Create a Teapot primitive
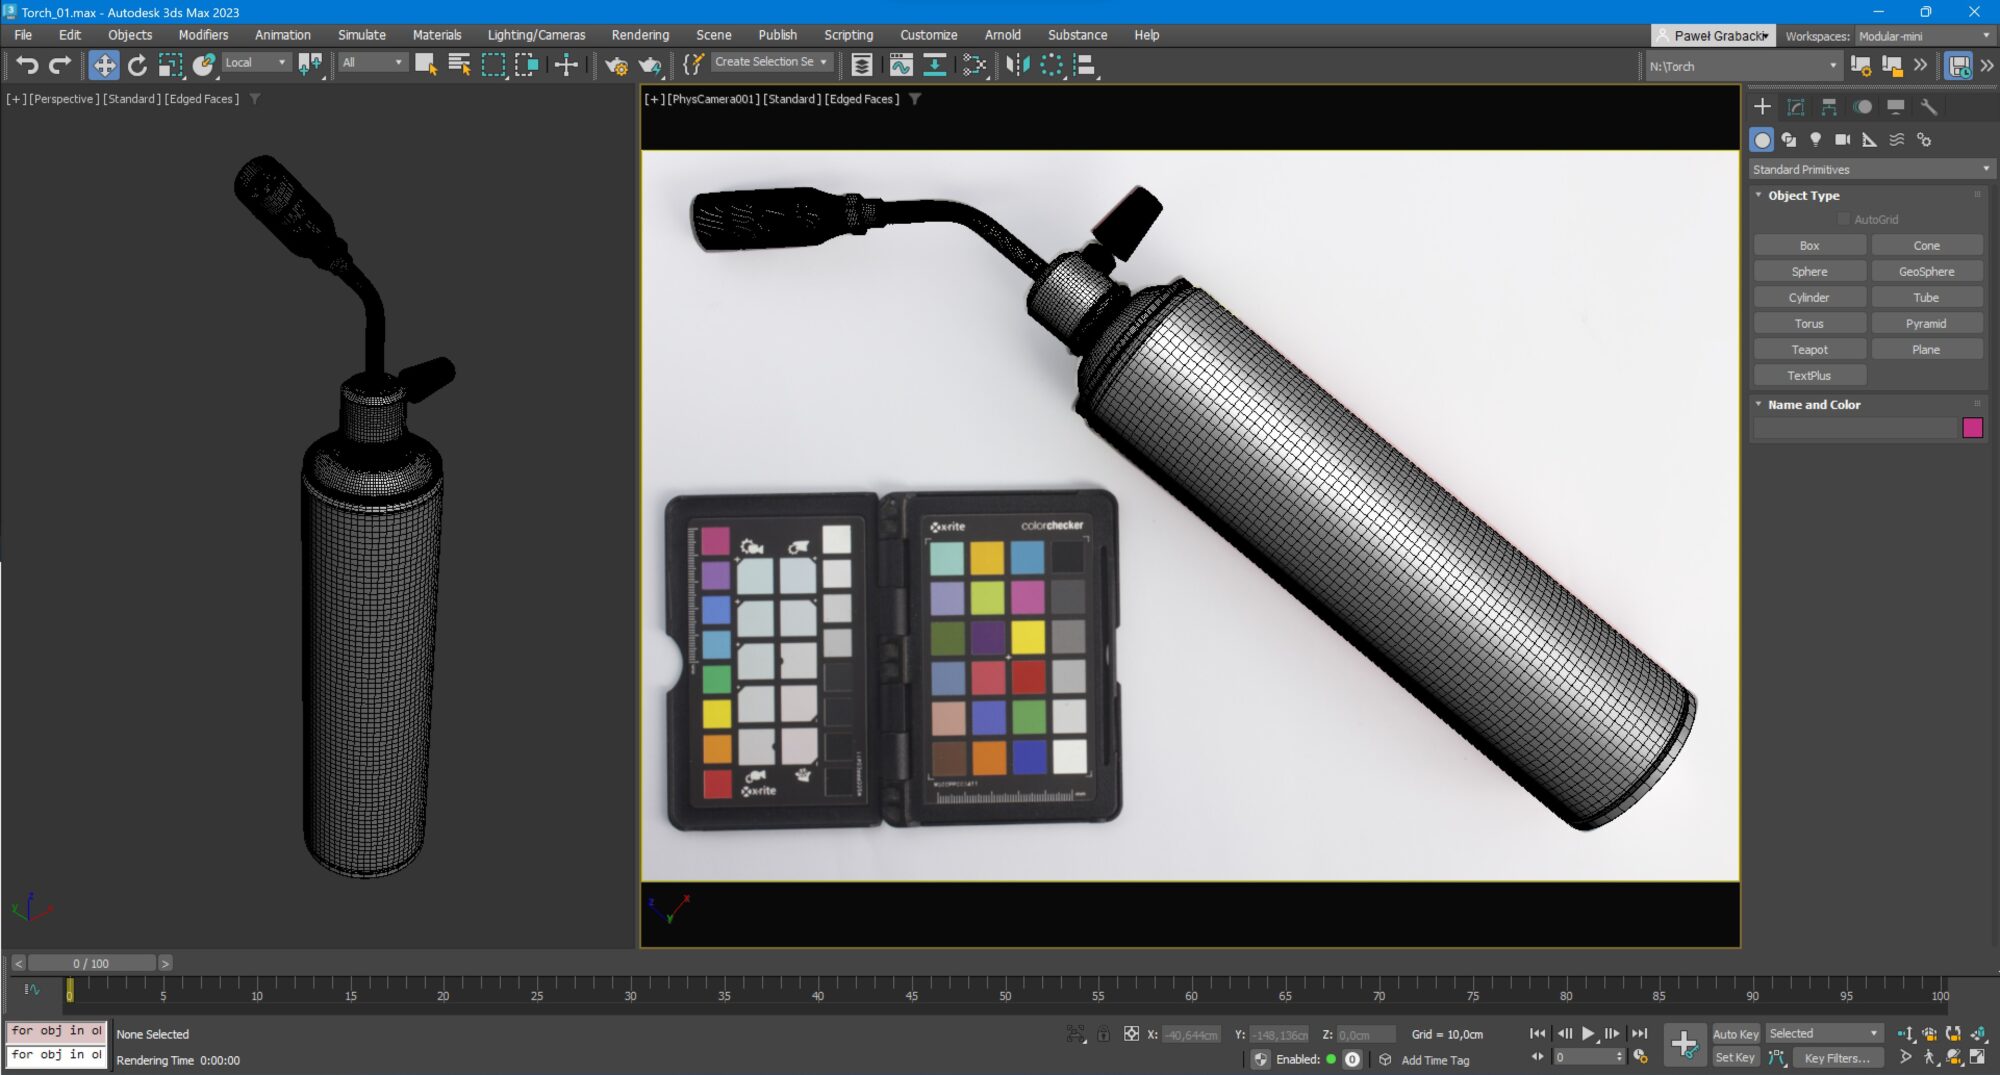 tap(1809, 349)
